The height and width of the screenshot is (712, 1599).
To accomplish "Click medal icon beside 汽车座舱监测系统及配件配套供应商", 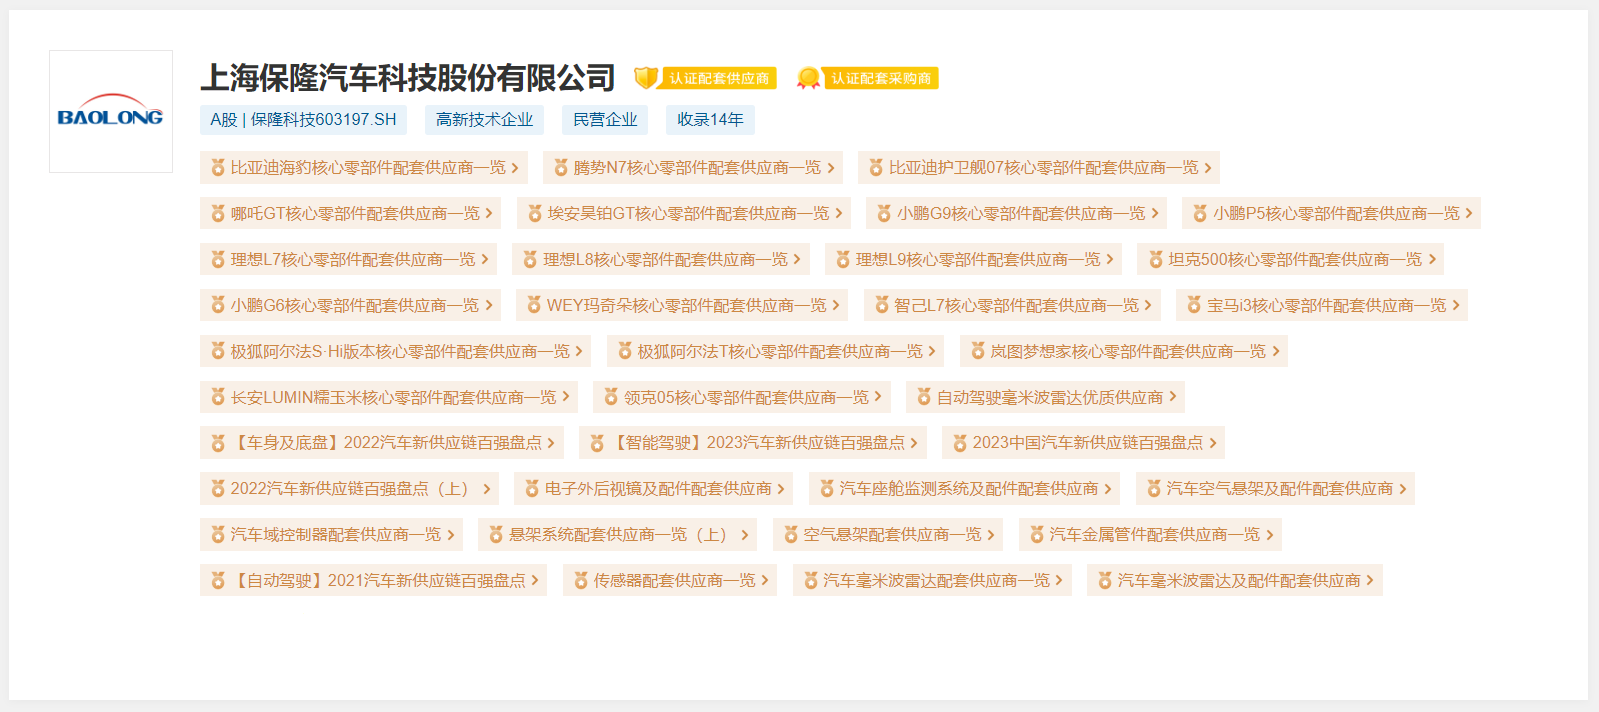I will (827, 488).
